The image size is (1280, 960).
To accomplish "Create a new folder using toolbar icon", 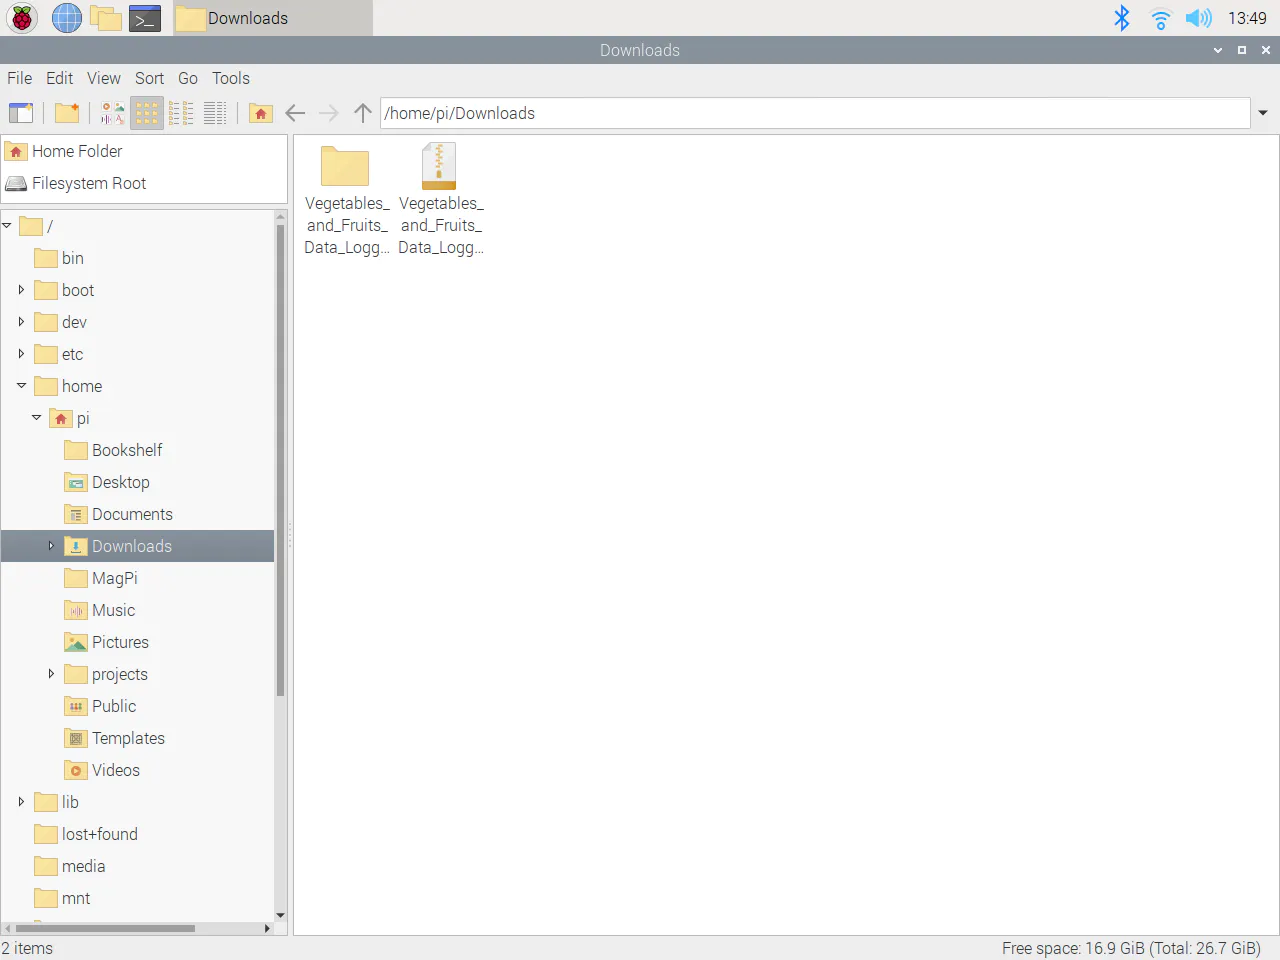I will click(67, 113).
